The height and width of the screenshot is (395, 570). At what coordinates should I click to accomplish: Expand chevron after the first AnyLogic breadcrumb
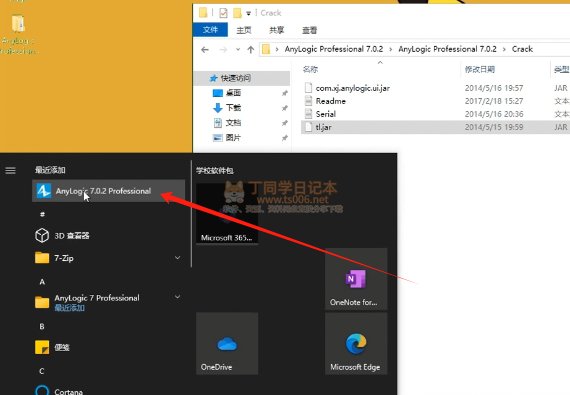tap(391, 49)
